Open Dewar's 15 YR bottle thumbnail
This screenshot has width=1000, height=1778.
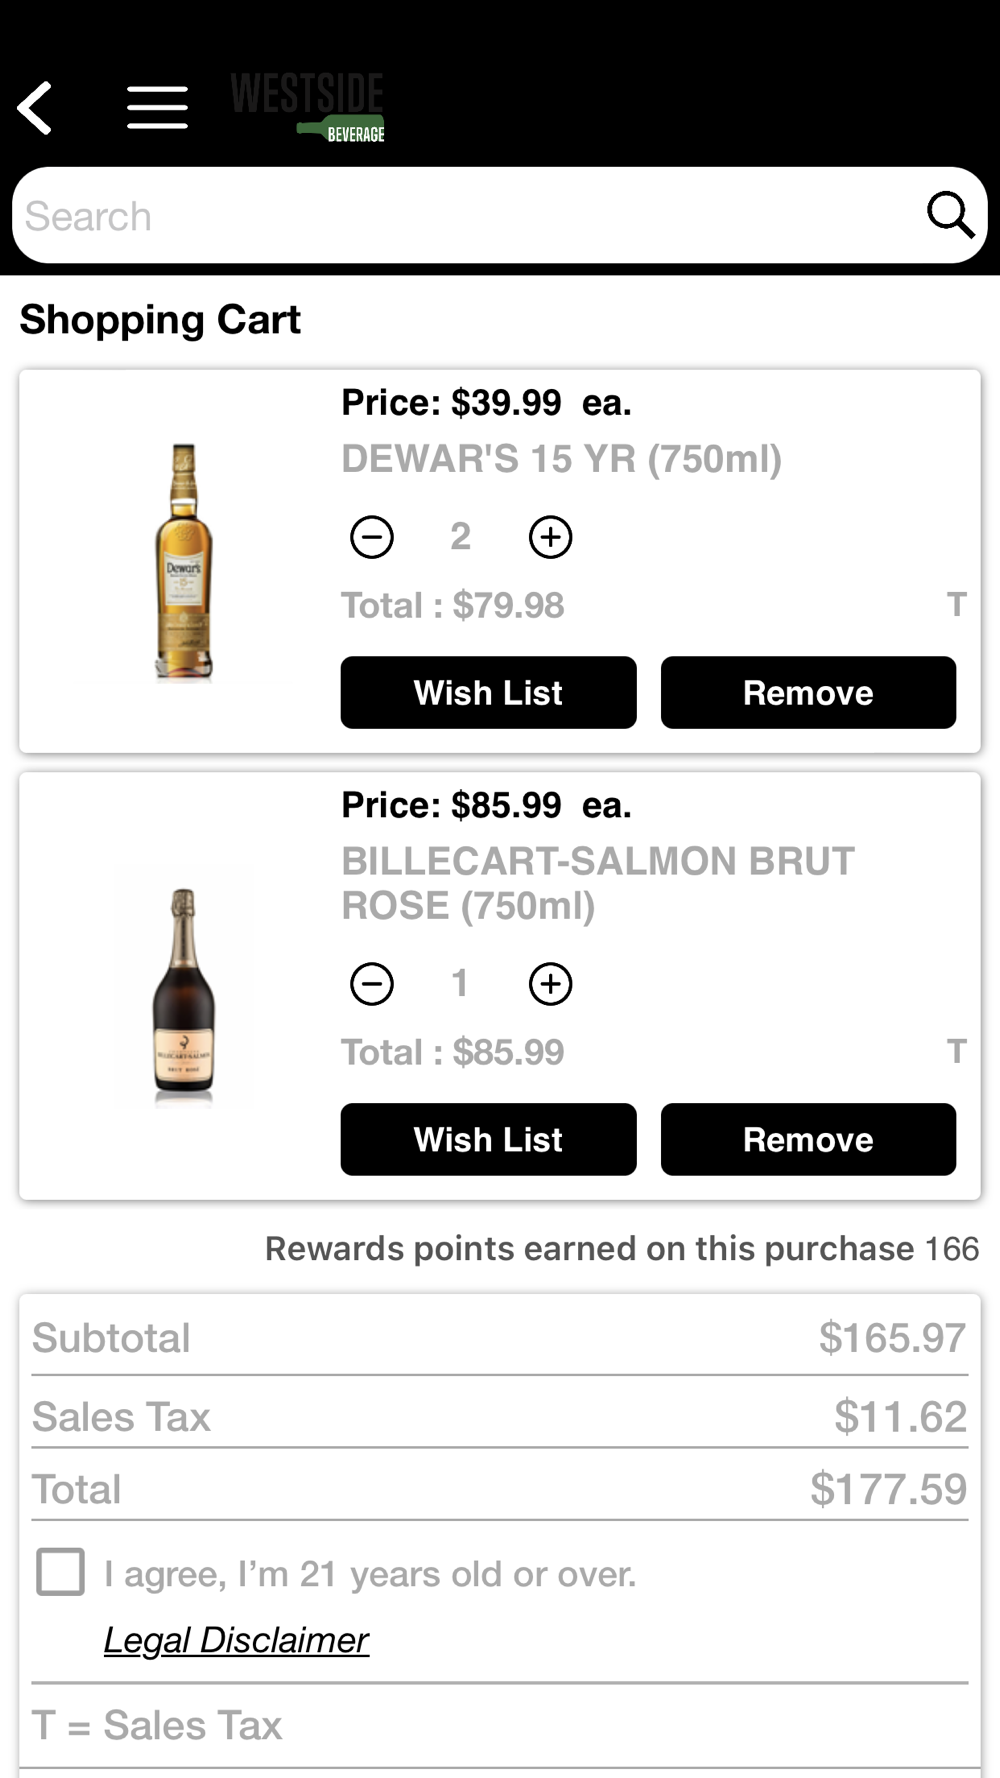click(x=184, y=562)
